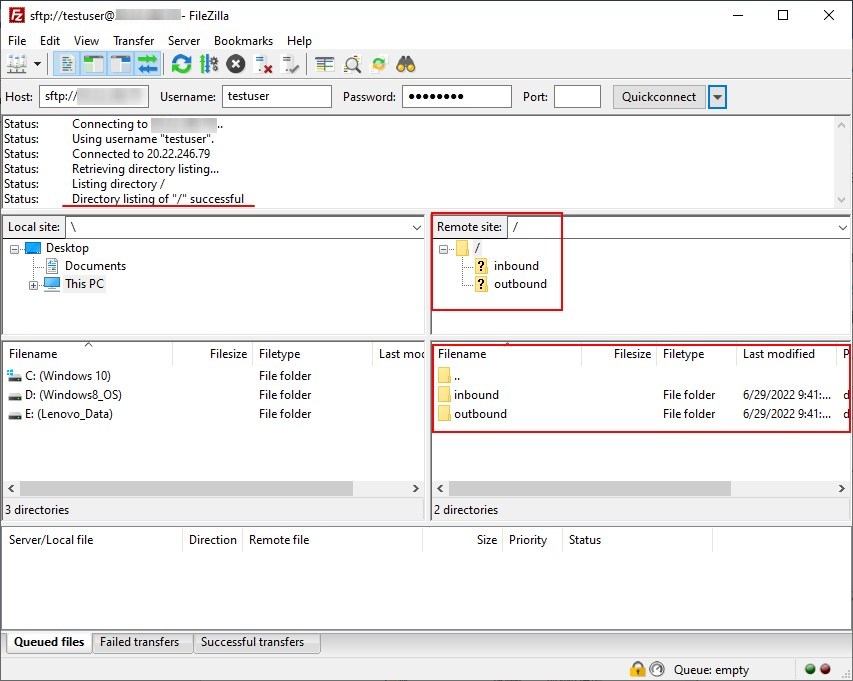This screenshot has width=853, height=681.
Task: Toggle processing of the transfer queue
Action: [x=208, y=64]
